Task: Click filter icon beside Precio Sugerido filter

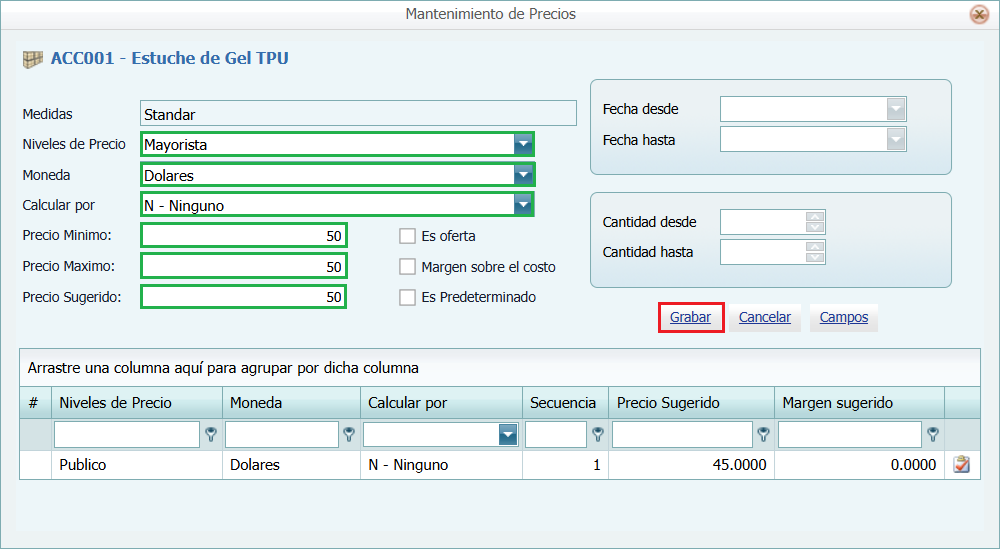Action: coord(763,434)
